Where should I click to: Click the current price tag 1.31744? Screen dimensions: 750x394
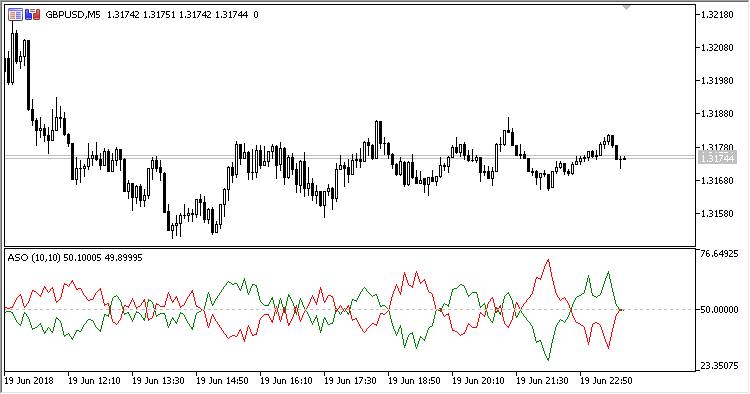point(717,157)
